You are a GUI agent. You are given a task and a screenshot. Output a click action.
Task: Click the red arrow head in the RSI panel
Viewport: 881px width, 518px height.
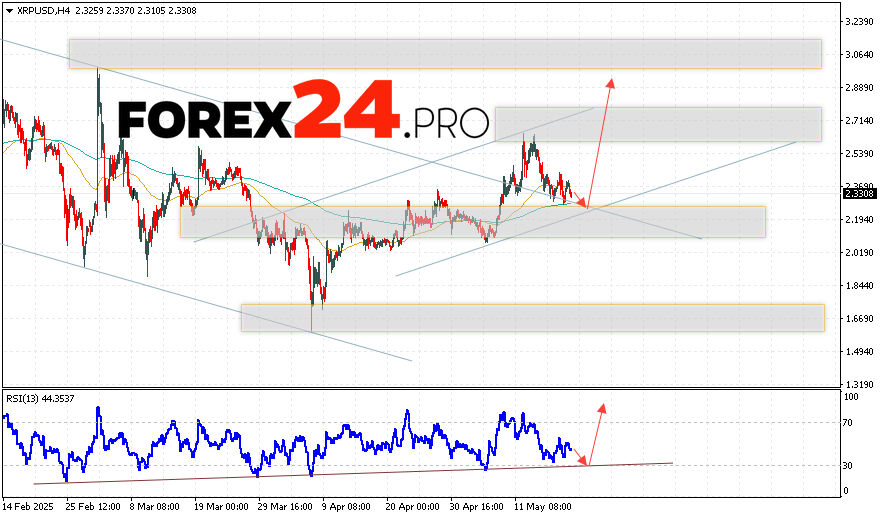click(x=602, y=408)
